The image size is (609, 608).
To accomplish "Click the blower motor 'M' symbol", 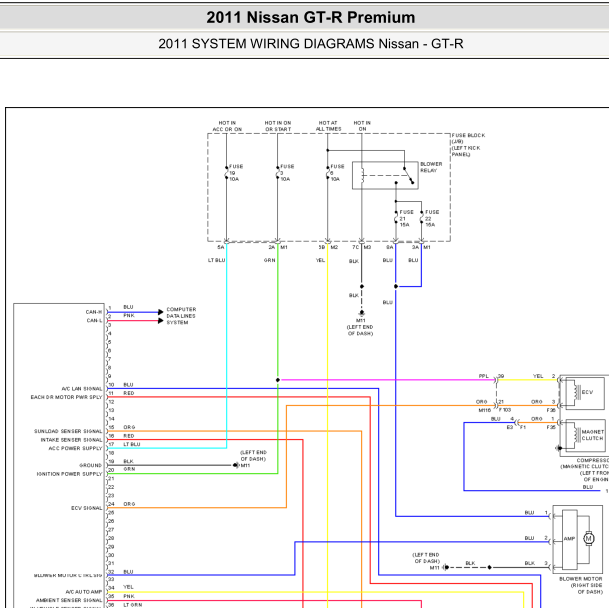I will coord(589,538).
